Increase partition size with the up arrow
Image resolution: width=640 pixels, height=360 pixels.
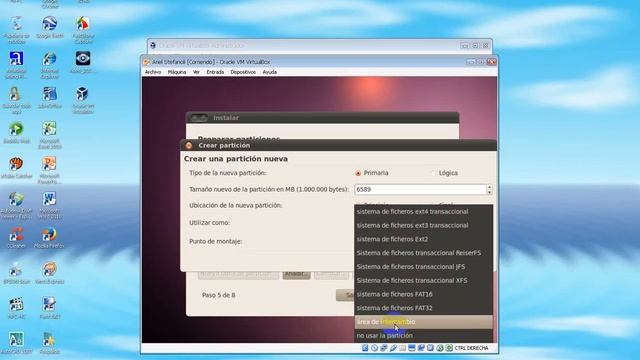tap(489, 187)
